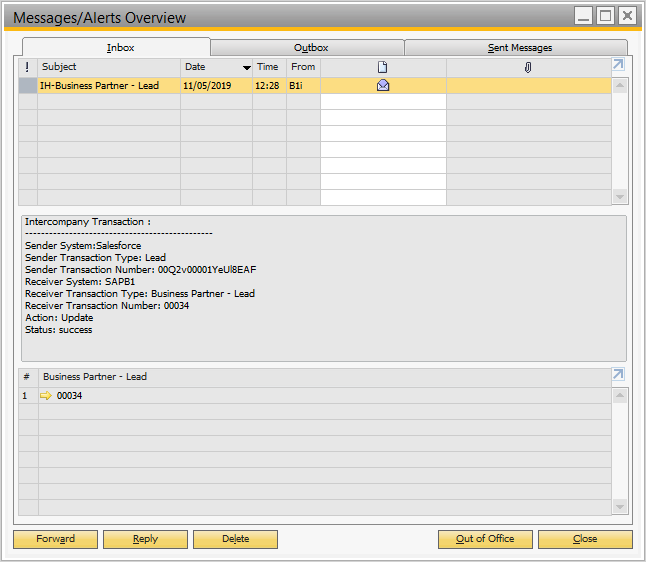646x562 pixels.
Task: Maximize the Messages/Alerts Overview window
Action: point(605,16)
